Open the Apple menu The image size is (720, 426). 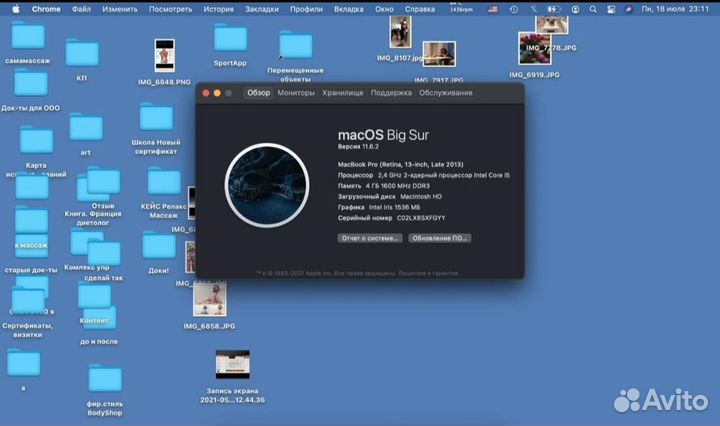(x=16, y=9)
